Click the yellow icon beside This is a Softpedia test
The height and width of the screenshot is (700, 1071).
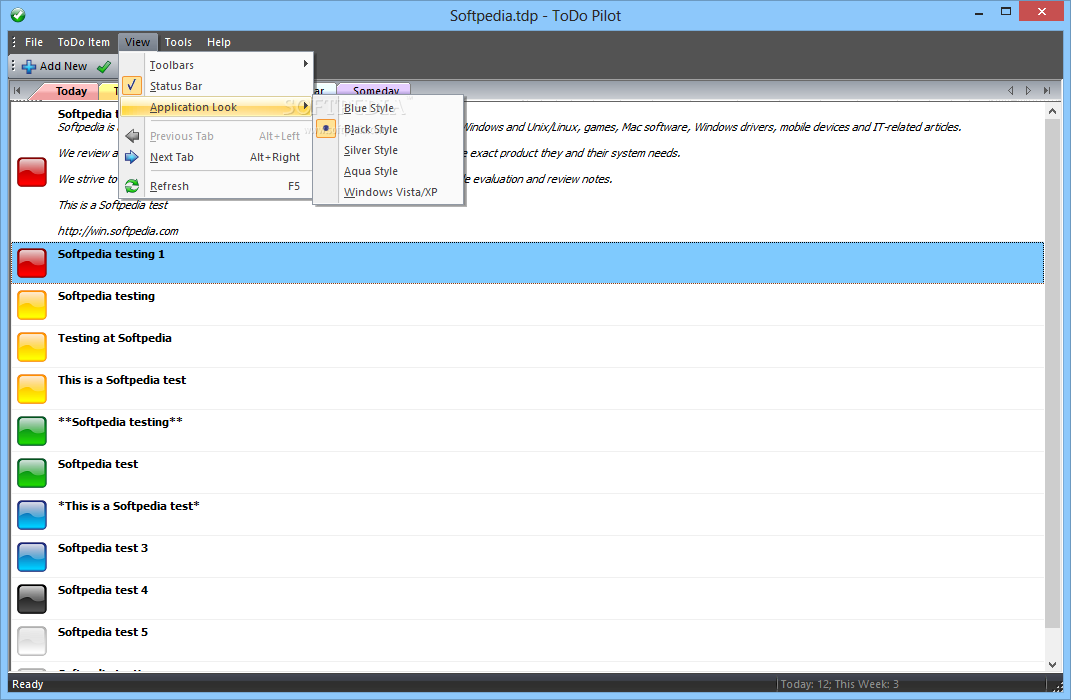click(32, 389)
